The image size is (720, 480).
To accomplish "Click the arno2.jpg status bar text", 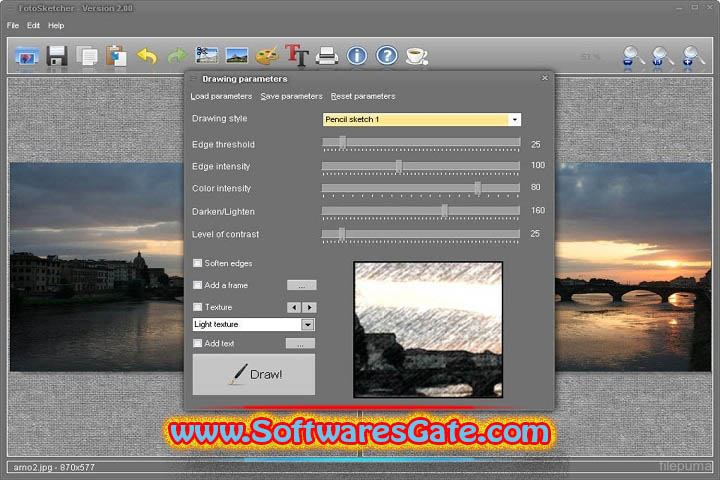I will click(x=54, y=467).
